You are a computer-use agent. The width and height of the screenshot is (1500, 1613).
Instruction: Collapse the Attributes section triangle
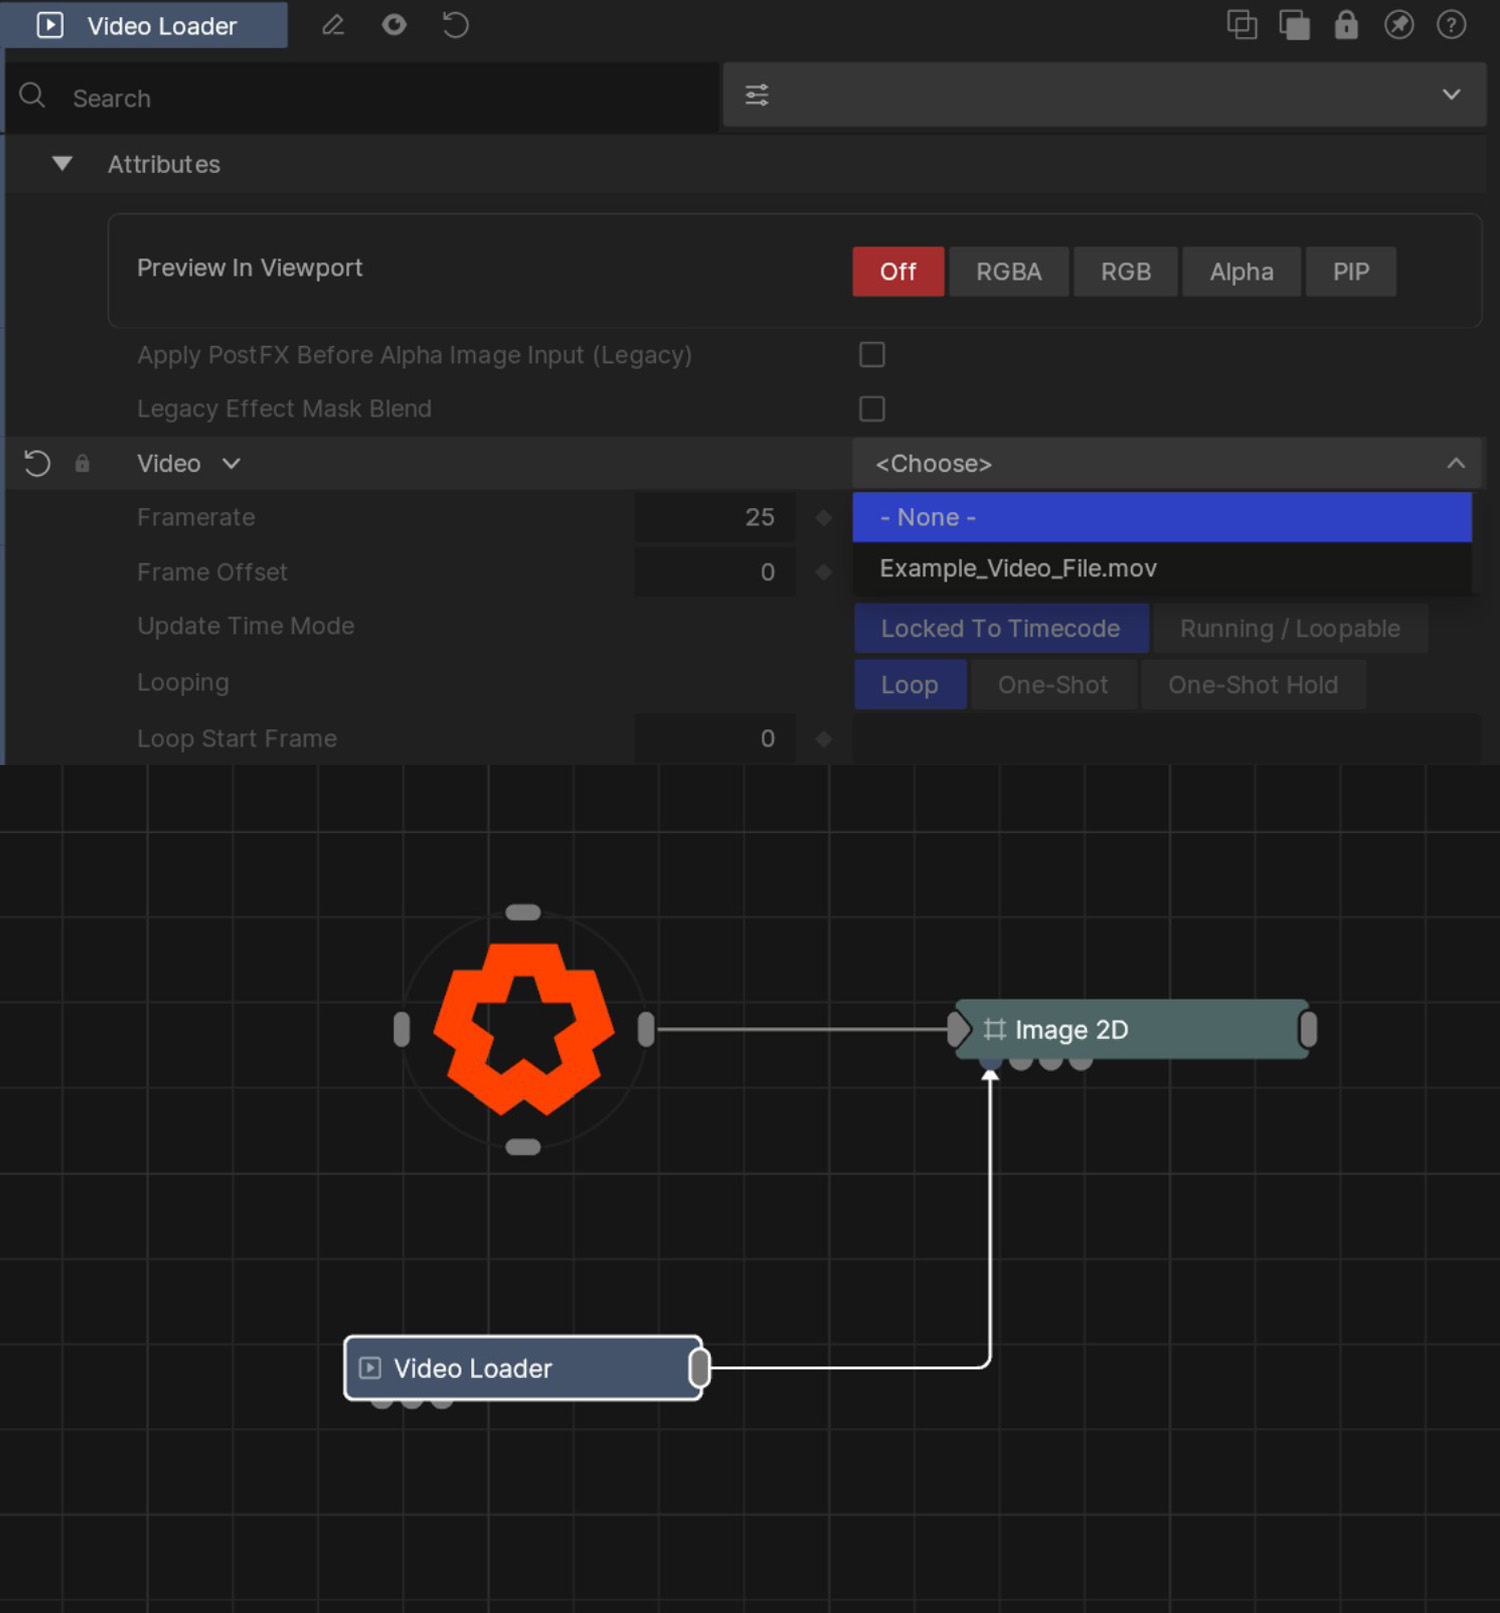(62, 164)
